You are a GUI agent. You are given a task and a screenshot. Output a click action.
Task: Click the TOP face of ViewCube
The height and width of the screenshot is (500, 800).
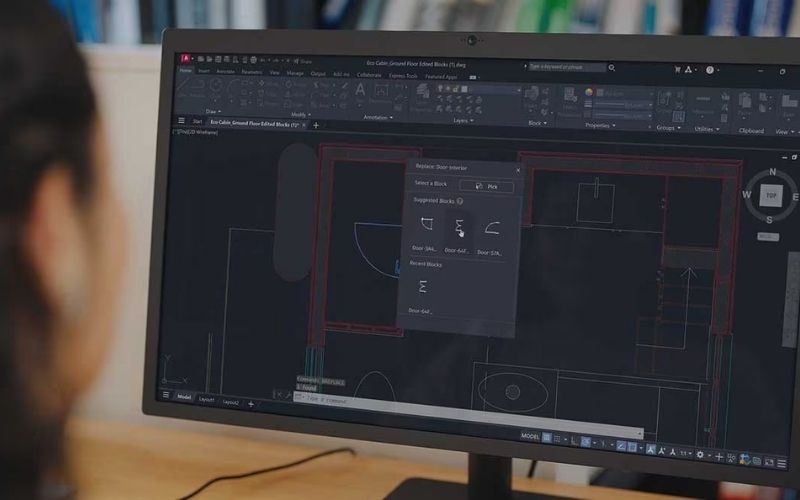[x=770, y=196]
